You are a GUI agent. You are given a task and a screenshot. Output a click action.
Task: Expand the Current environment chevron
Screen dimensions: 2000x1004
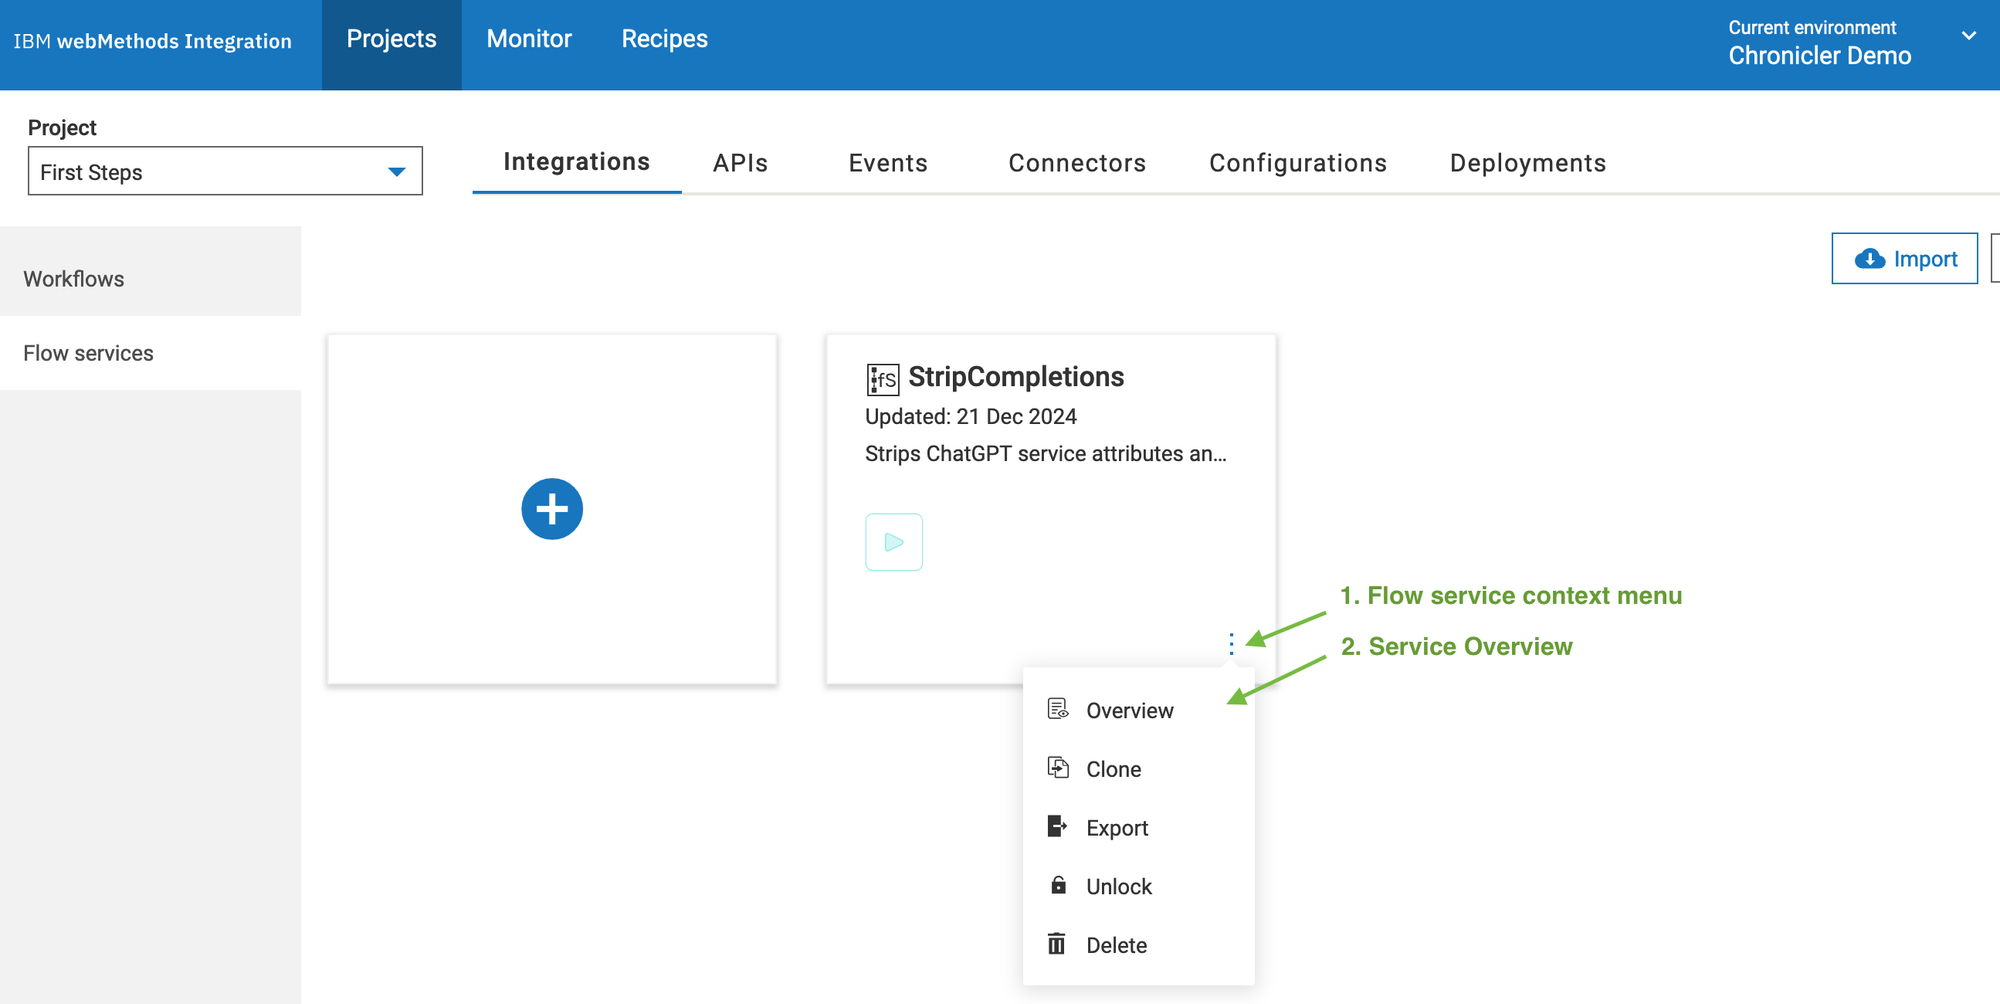pyautogui.click(x=1968, y=37)
